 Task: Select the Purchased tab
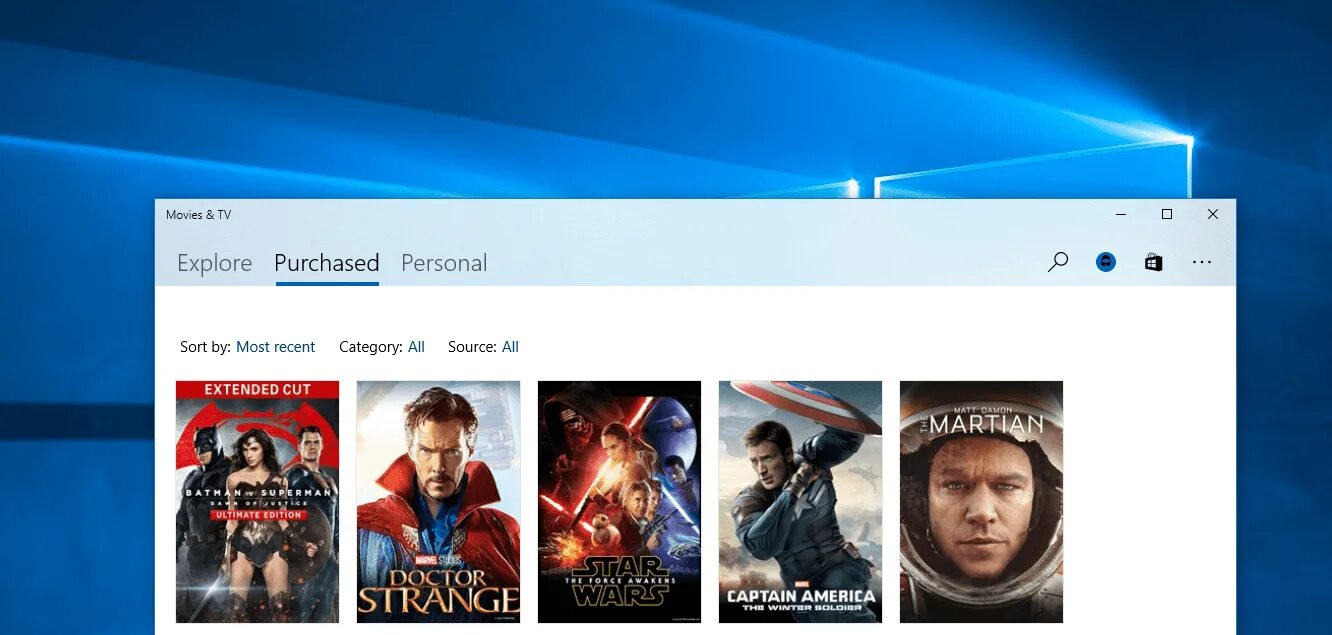coord(327,263)
